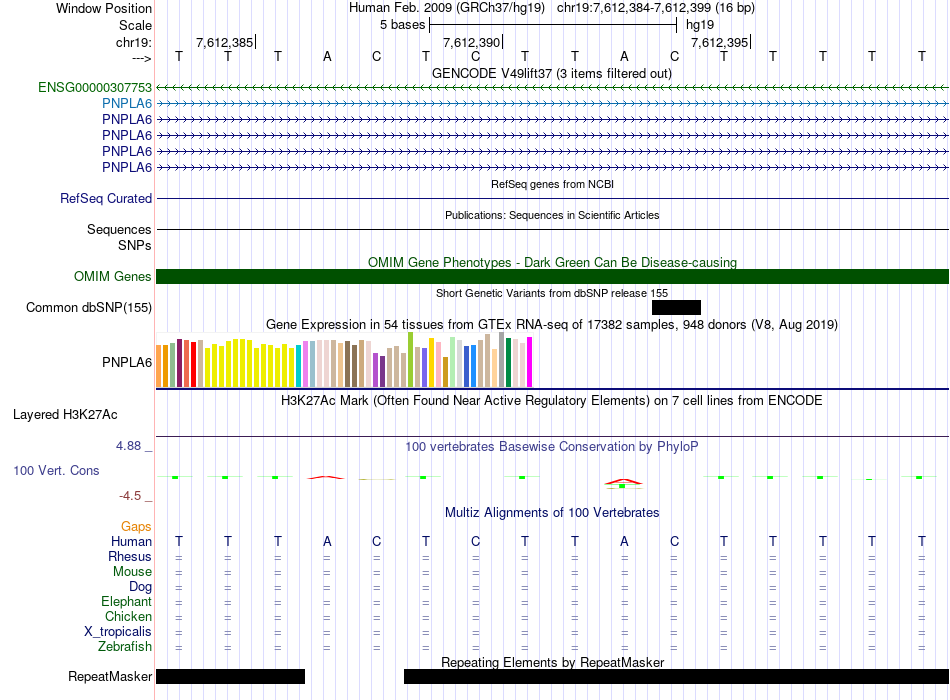
Task: Click the RepeatMasker track label
Action: (x=110, y=676)
